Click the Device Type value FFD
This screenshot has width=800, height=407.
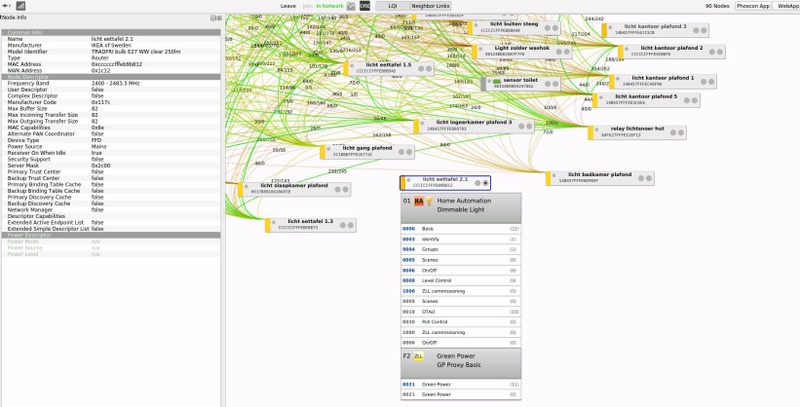point(96,140)
